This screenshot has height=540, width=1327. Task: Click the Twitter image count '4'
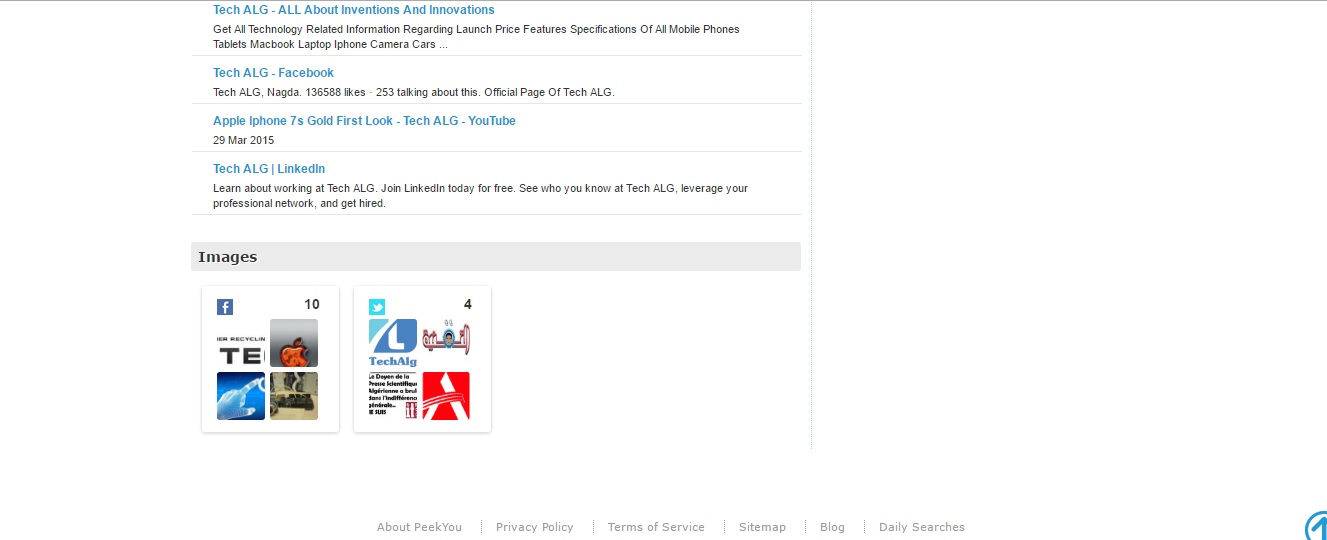(x=467, y=305)
